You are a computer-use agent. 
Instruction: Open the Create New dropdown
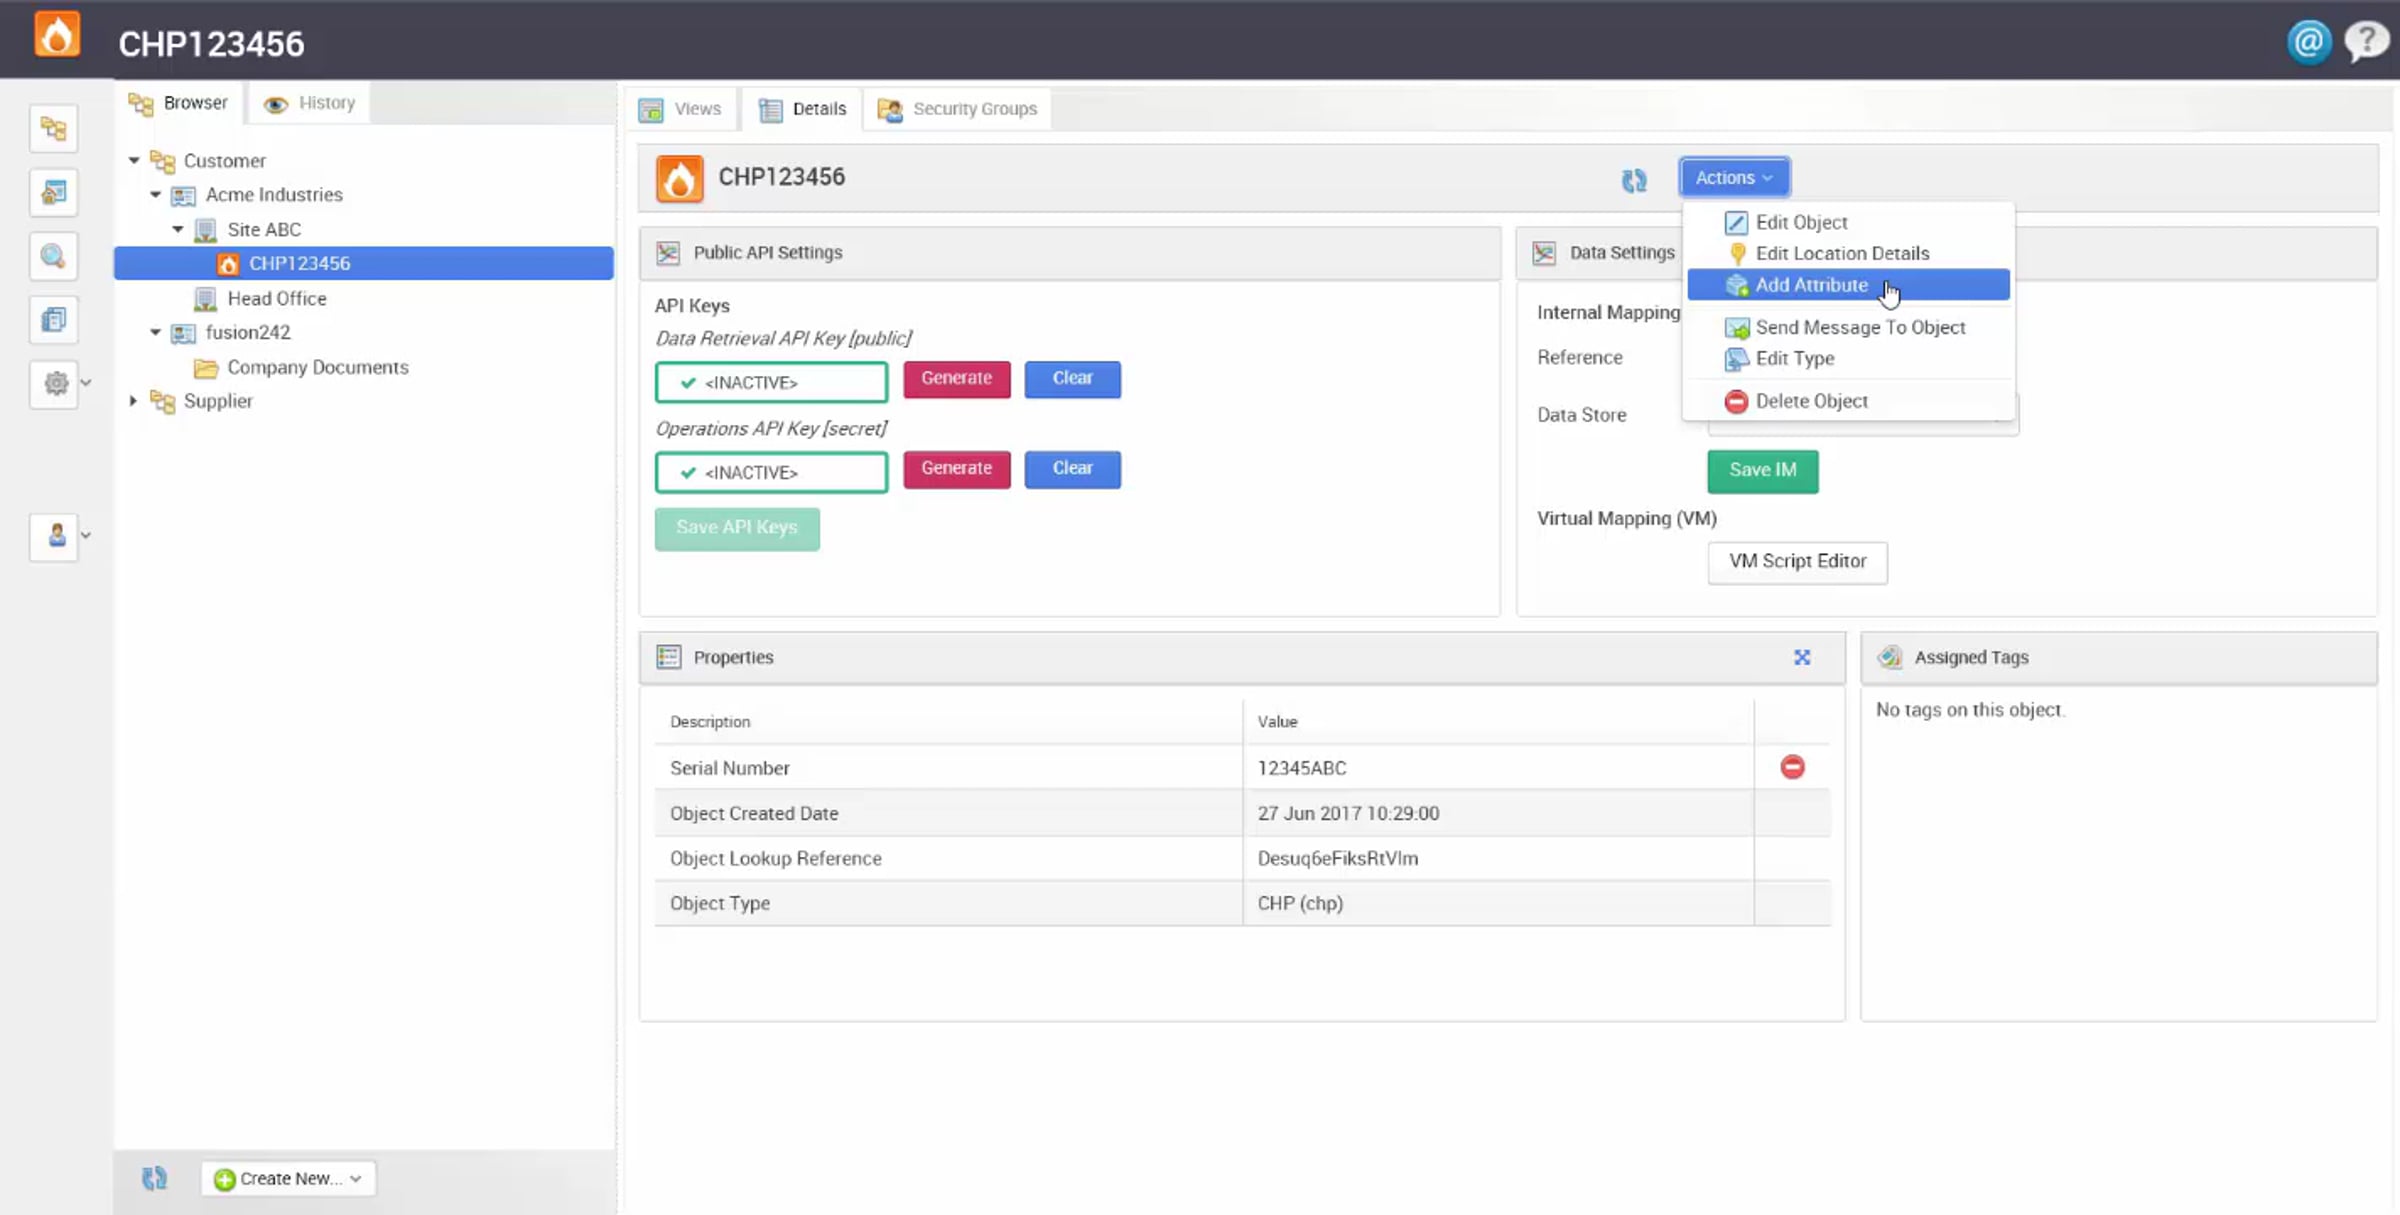point(288,1178)
